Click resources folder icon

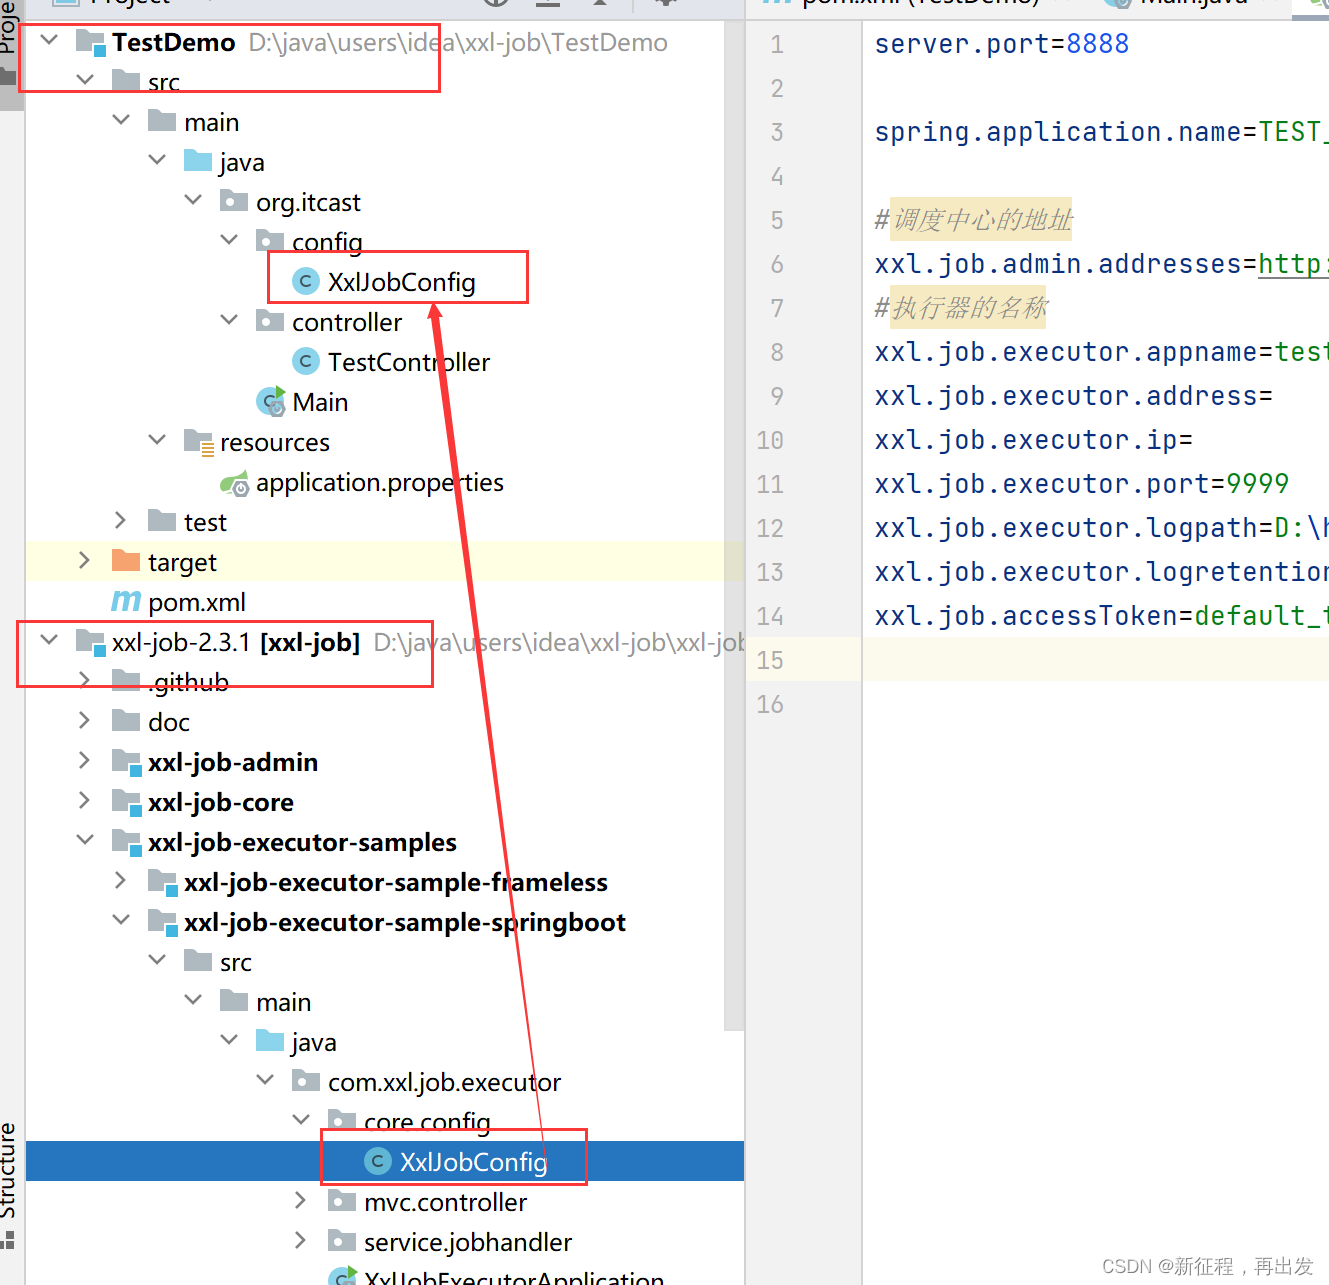tap(199, 442)
